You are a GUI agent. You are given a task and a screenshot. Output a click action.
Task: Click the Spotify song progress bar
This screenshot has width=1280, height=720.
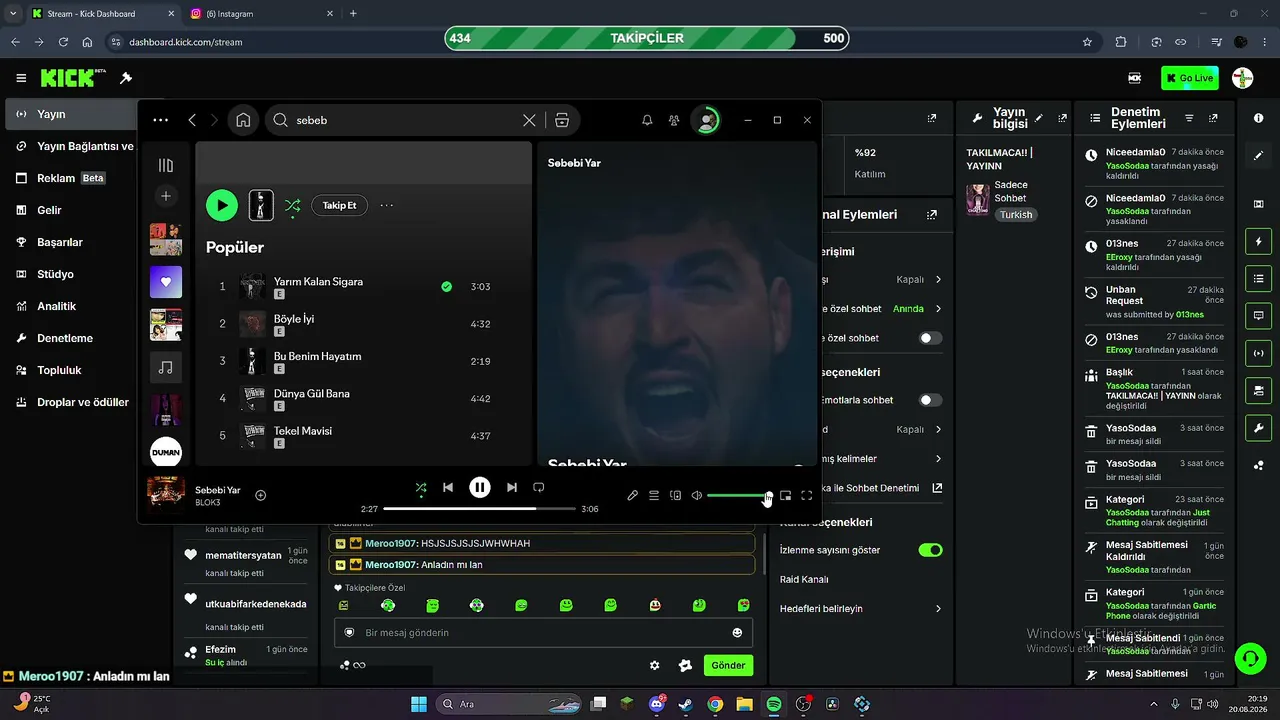(480, 509)
